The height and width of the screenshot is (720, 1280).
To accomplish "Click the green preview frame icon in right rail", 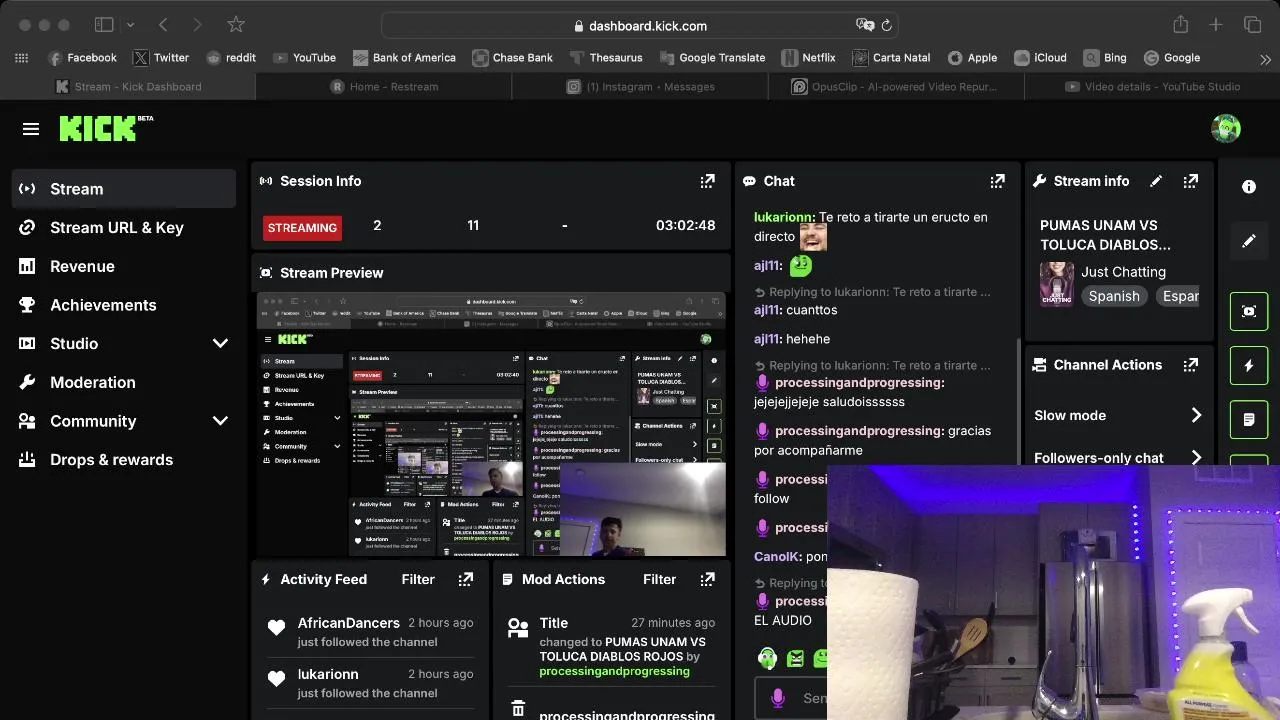I will (x=1249, y=311).
